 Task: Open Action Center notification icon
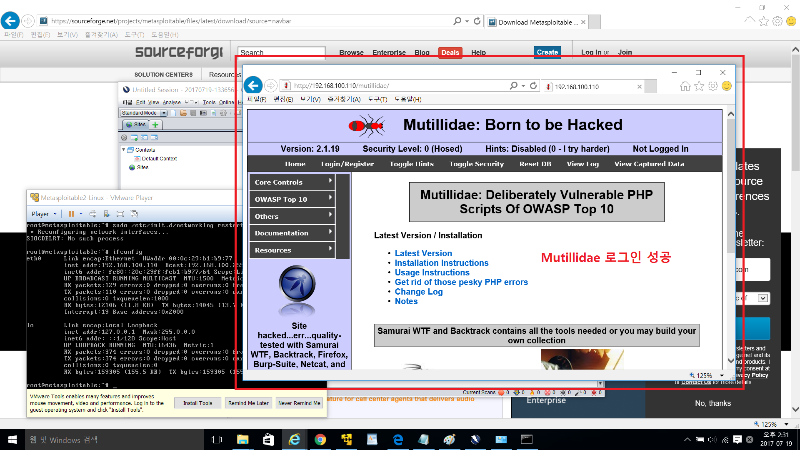(x=737, y=439)
